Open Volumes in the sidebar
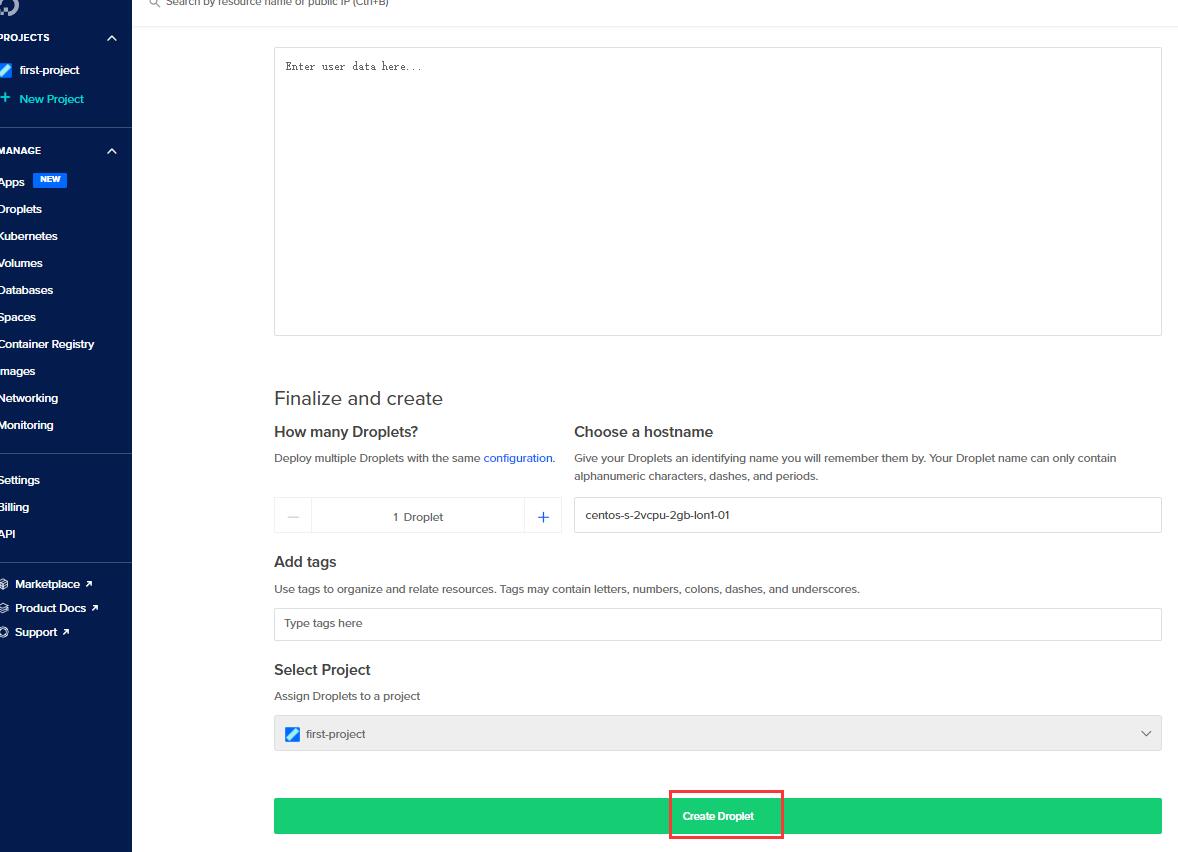1178x852 pixels. [21, 263]
